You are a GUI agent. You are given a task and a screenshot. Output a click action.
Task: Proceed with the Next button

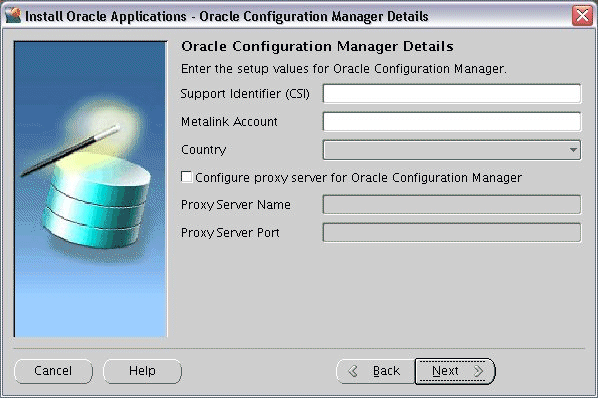tap(455, 371)
